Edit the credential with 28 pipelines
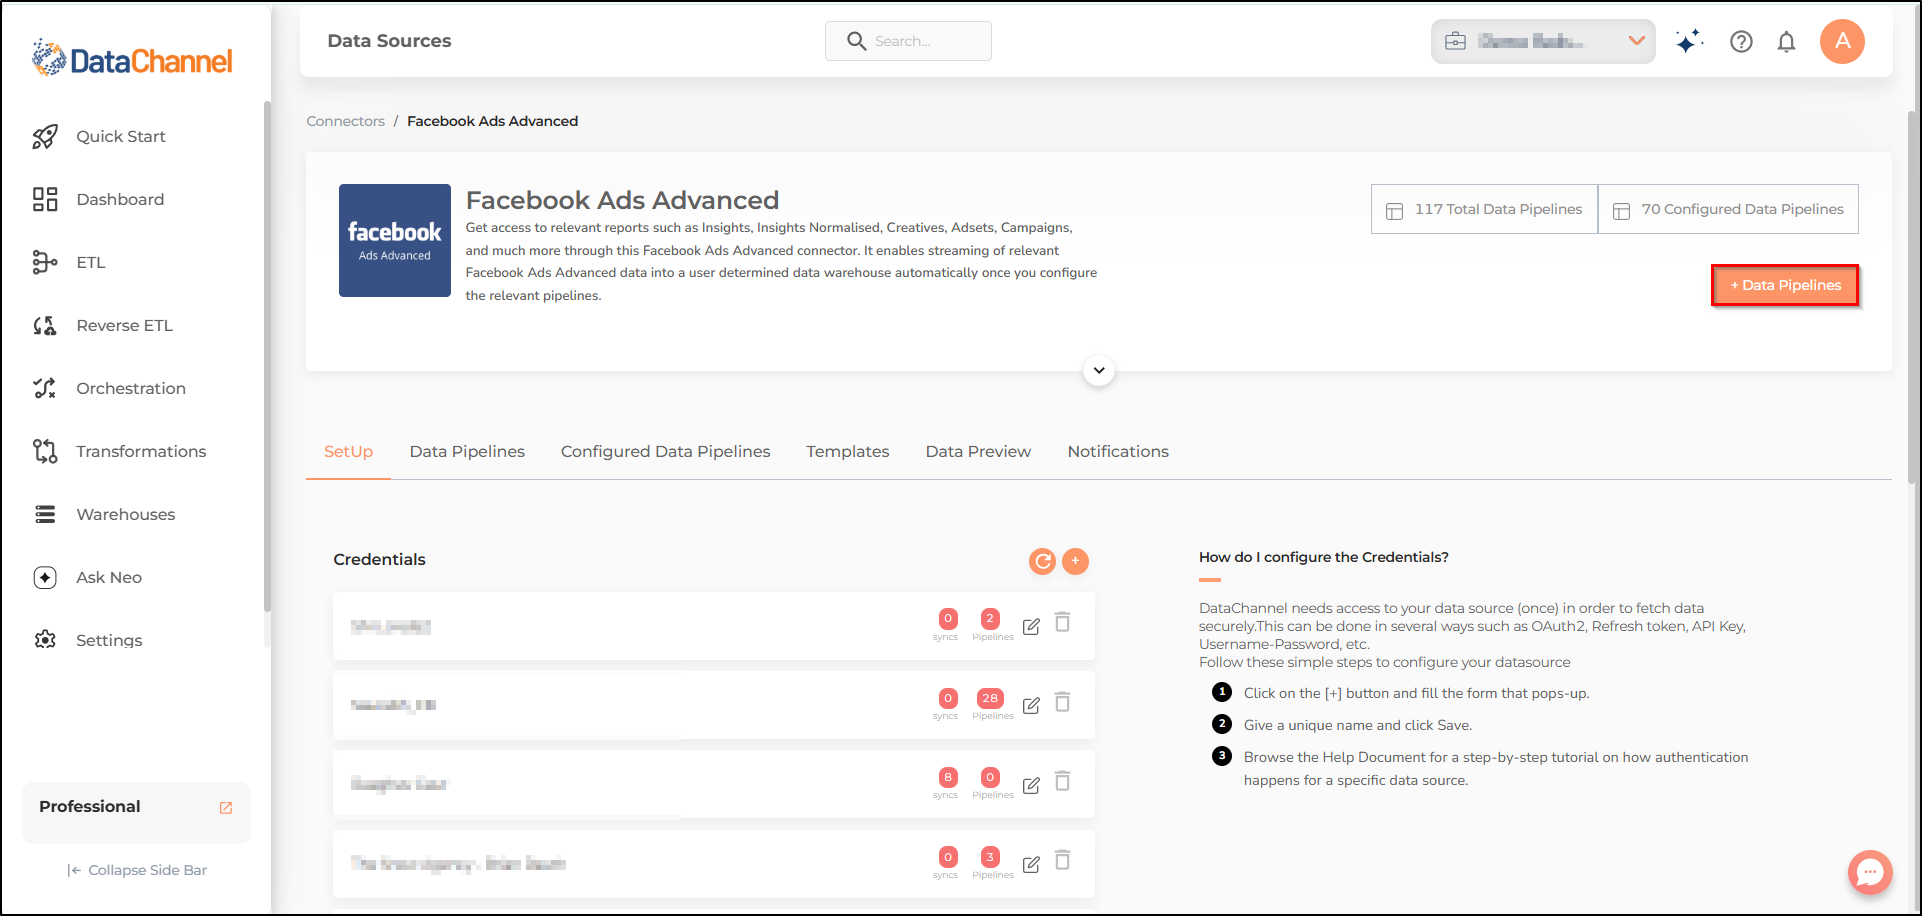Image resolution: width=1922 pixels, height=916 pixels. pyautogui.click(x=1031, y=705)
